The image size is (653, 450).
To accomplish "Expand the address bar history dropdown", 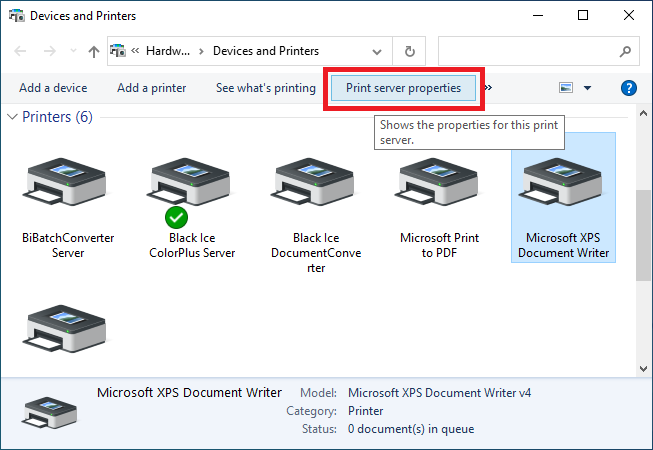I will tap(377, 52).
